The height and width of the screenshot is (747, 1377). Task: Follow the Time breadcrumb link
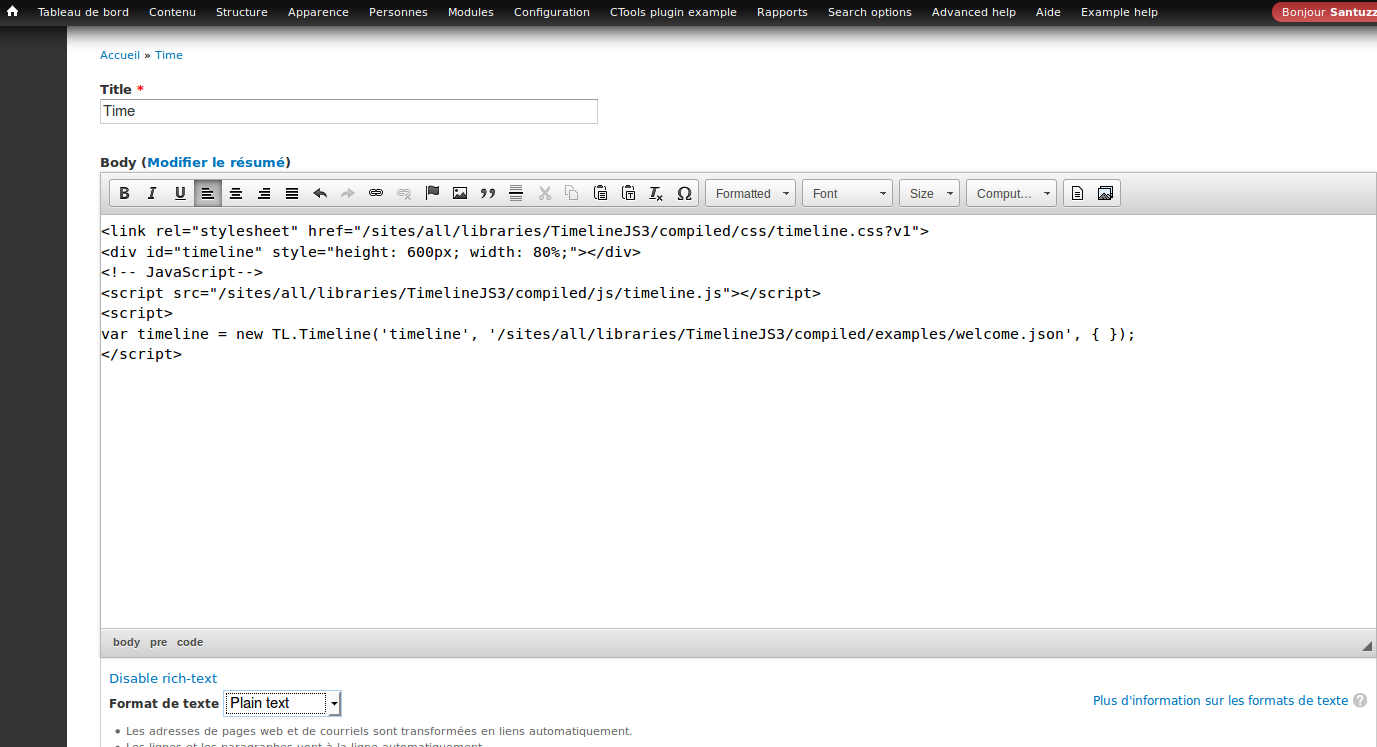(169, 55)
